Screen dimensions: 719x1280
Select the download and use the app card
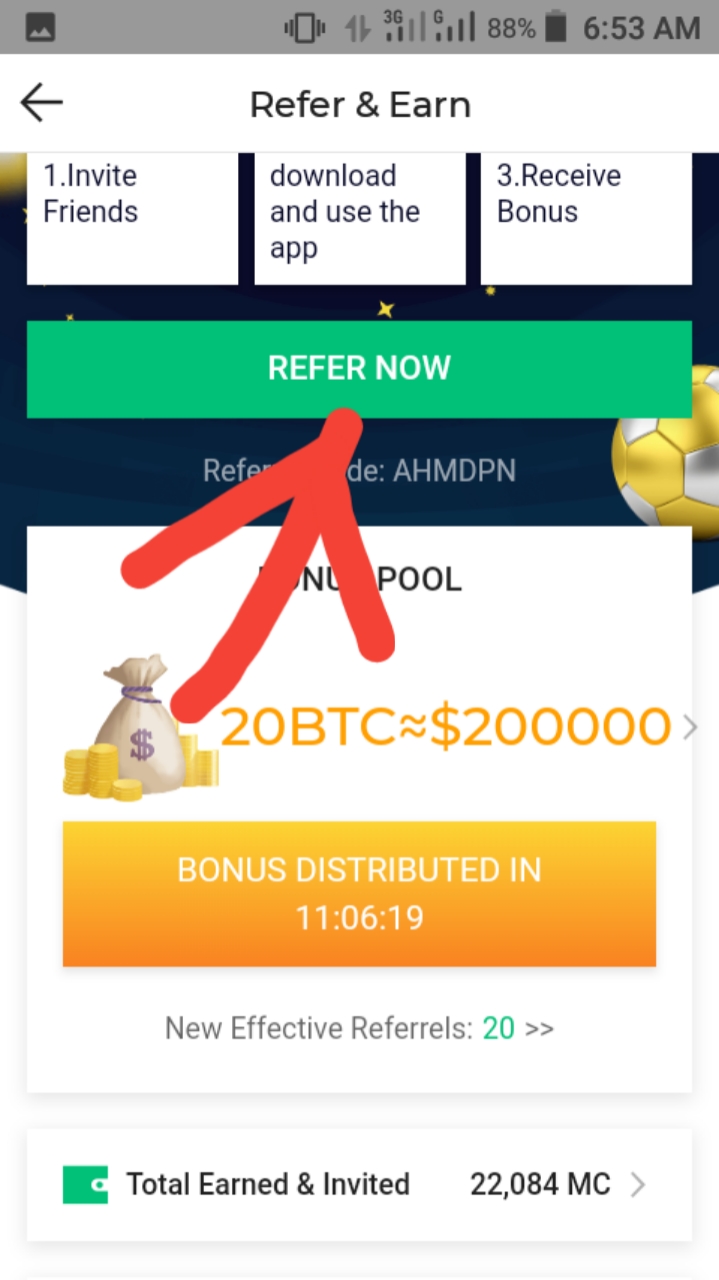click(360, 219)
